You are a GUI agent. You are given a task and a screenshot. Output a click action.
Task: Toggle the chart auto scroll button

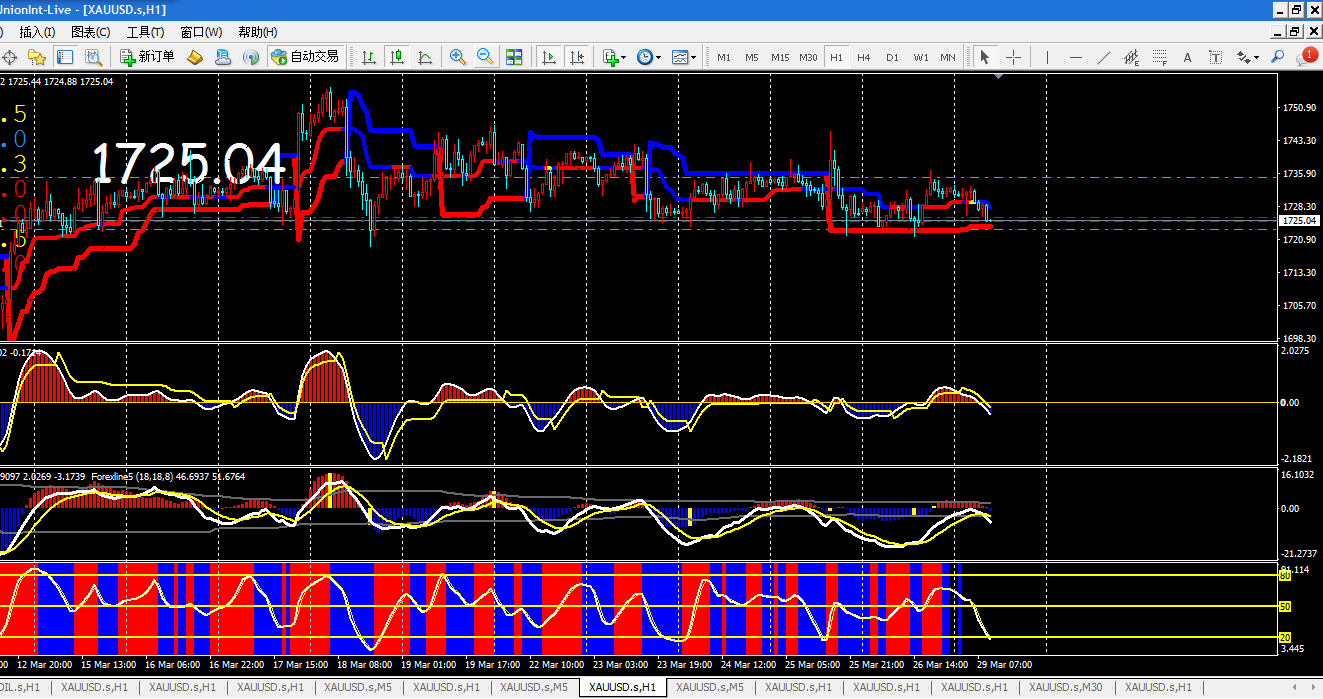[549, 57]
